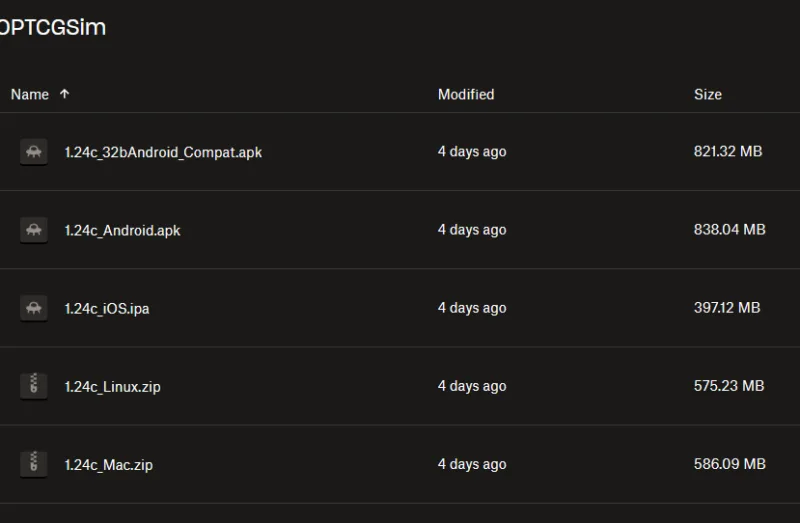Click the zip archive icon for 1.24c_Mac.zip
Screen dimensions: 800x523
tap(34, 464)
